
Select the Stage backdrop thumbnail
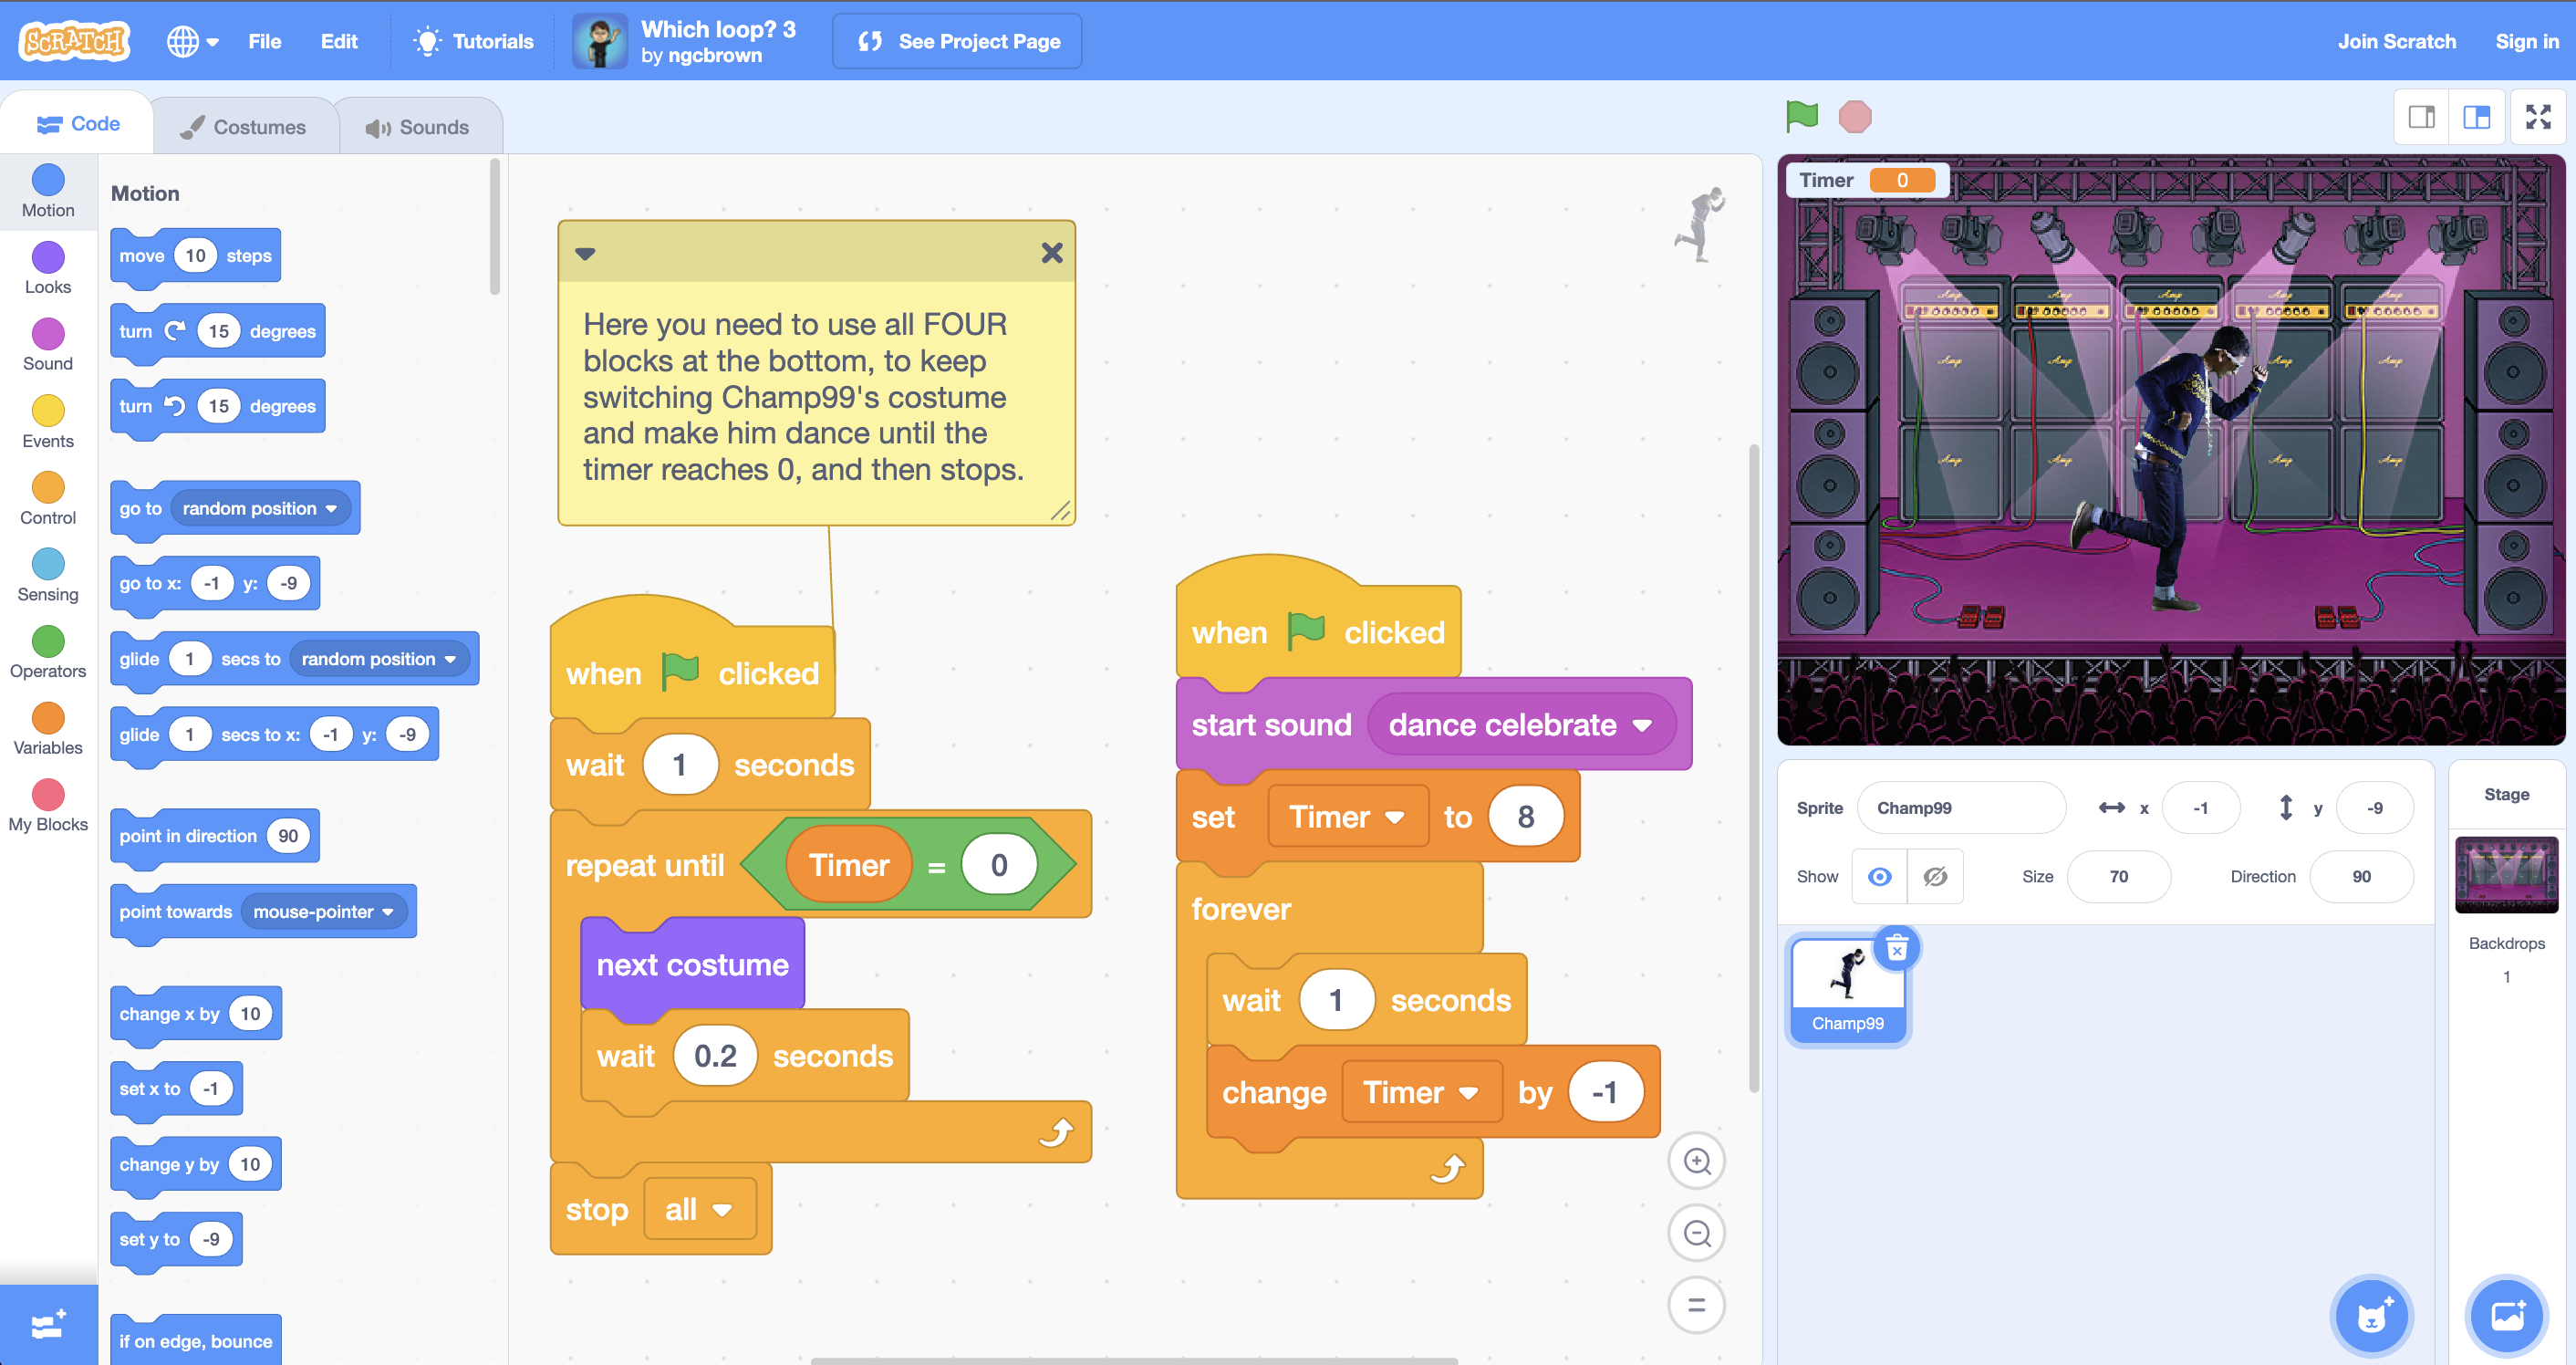tap(2506, 874)
